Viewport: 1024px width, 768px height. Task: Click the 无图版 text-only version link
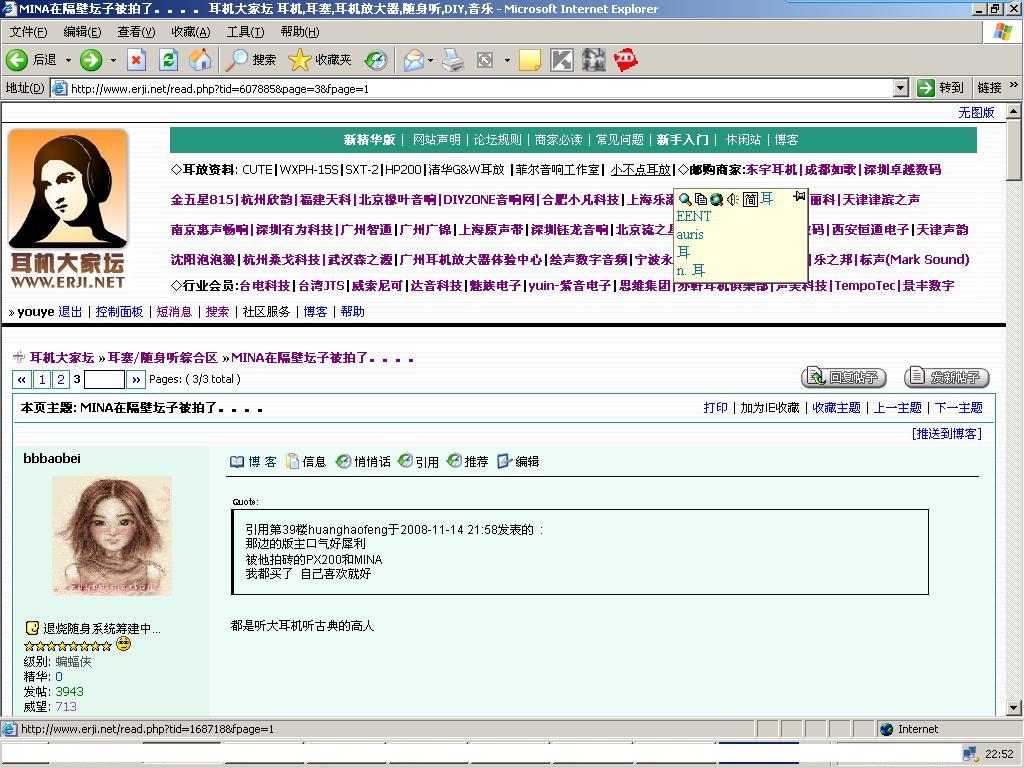[976, 112]
